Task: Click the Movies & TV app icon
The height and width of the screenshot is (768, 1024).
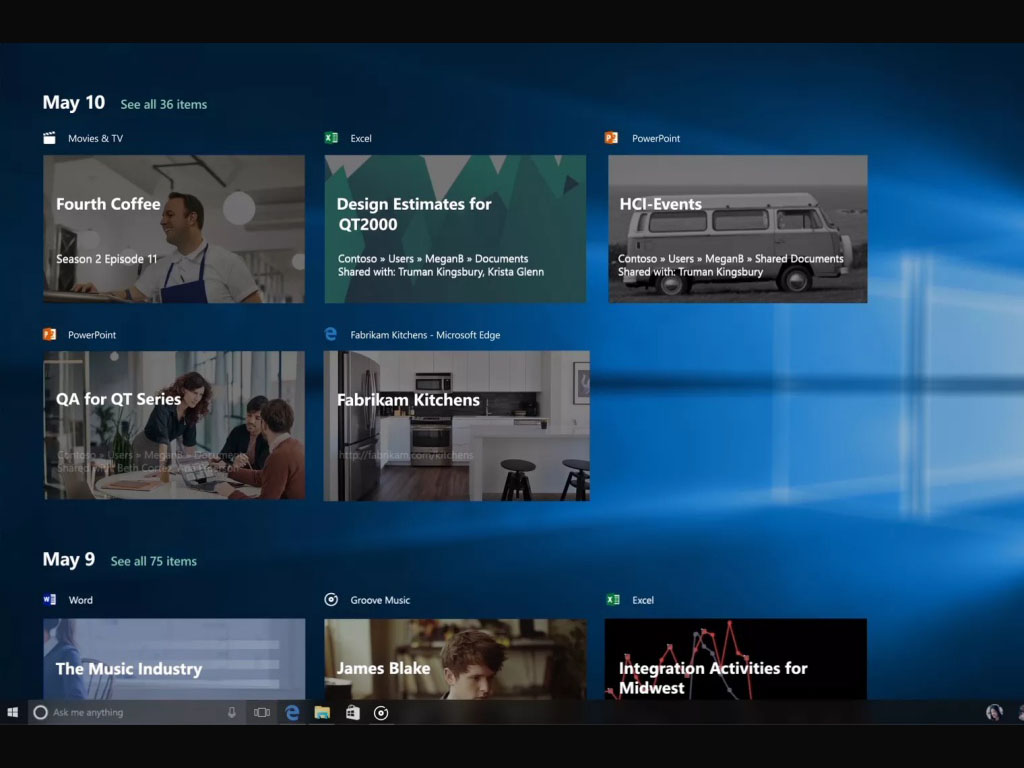Action: (50, 138)
